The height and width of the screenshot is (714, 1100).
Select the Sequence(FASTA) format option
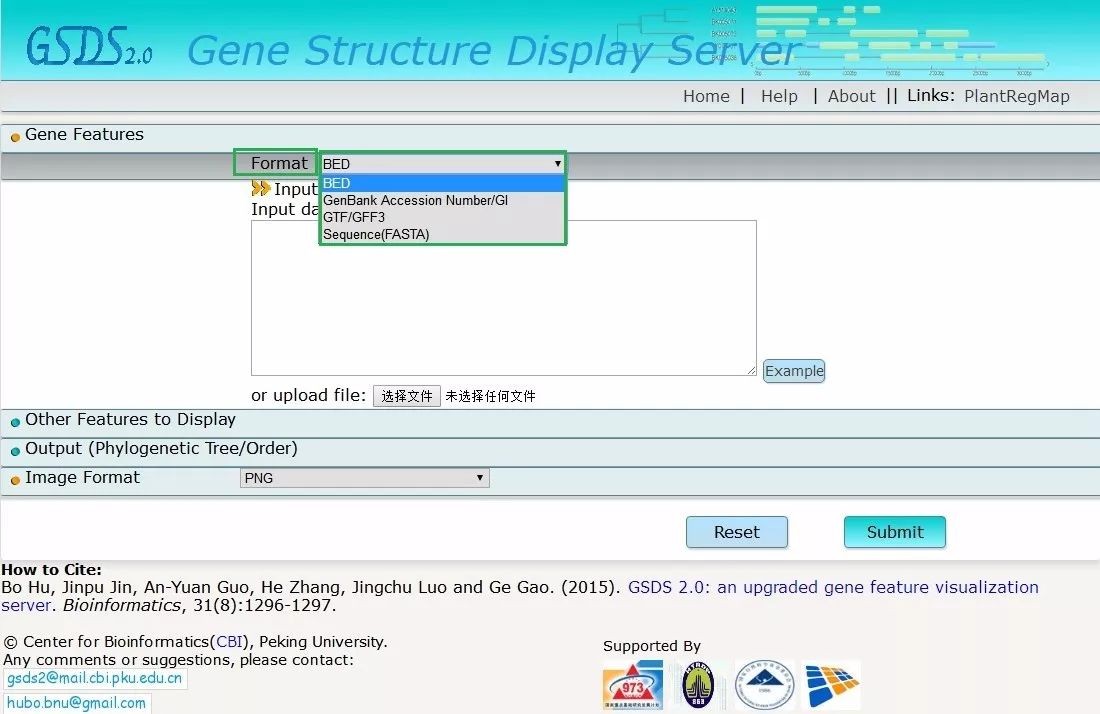(x=376, y=234)
